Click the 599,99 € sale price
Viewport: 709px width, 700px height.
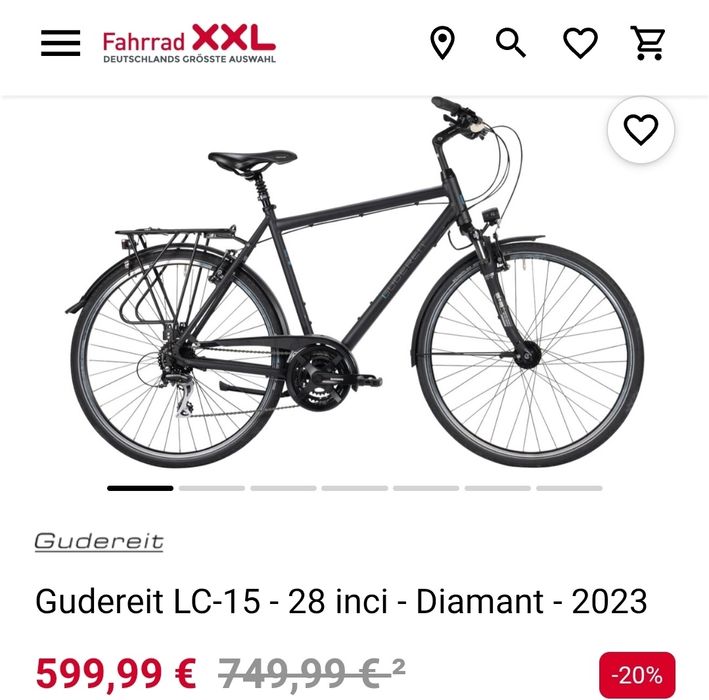point(116,674)
